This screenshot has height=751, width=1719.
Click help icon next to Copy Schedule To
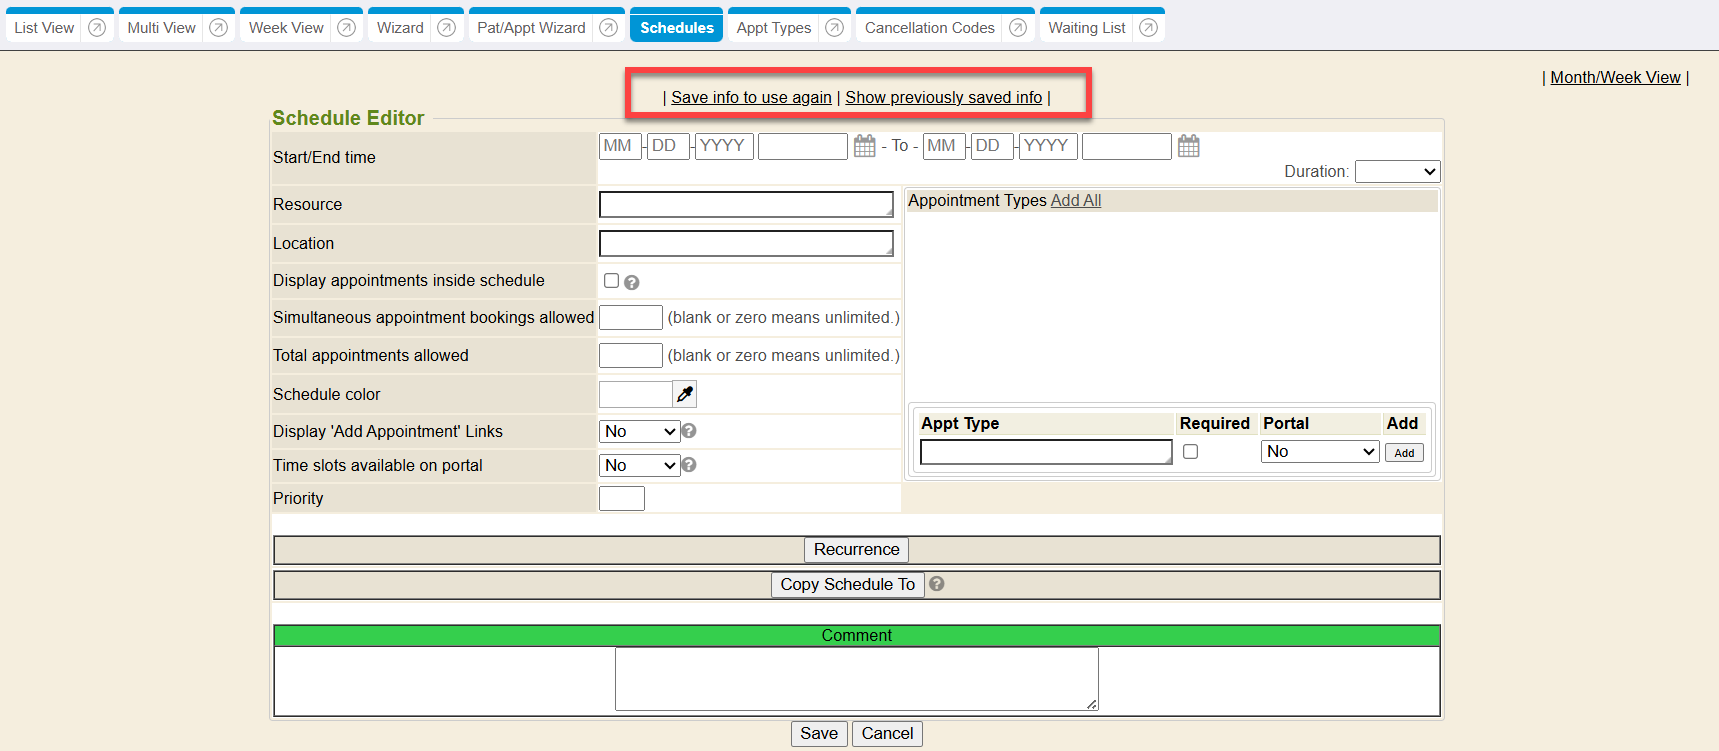pos(937,584)
